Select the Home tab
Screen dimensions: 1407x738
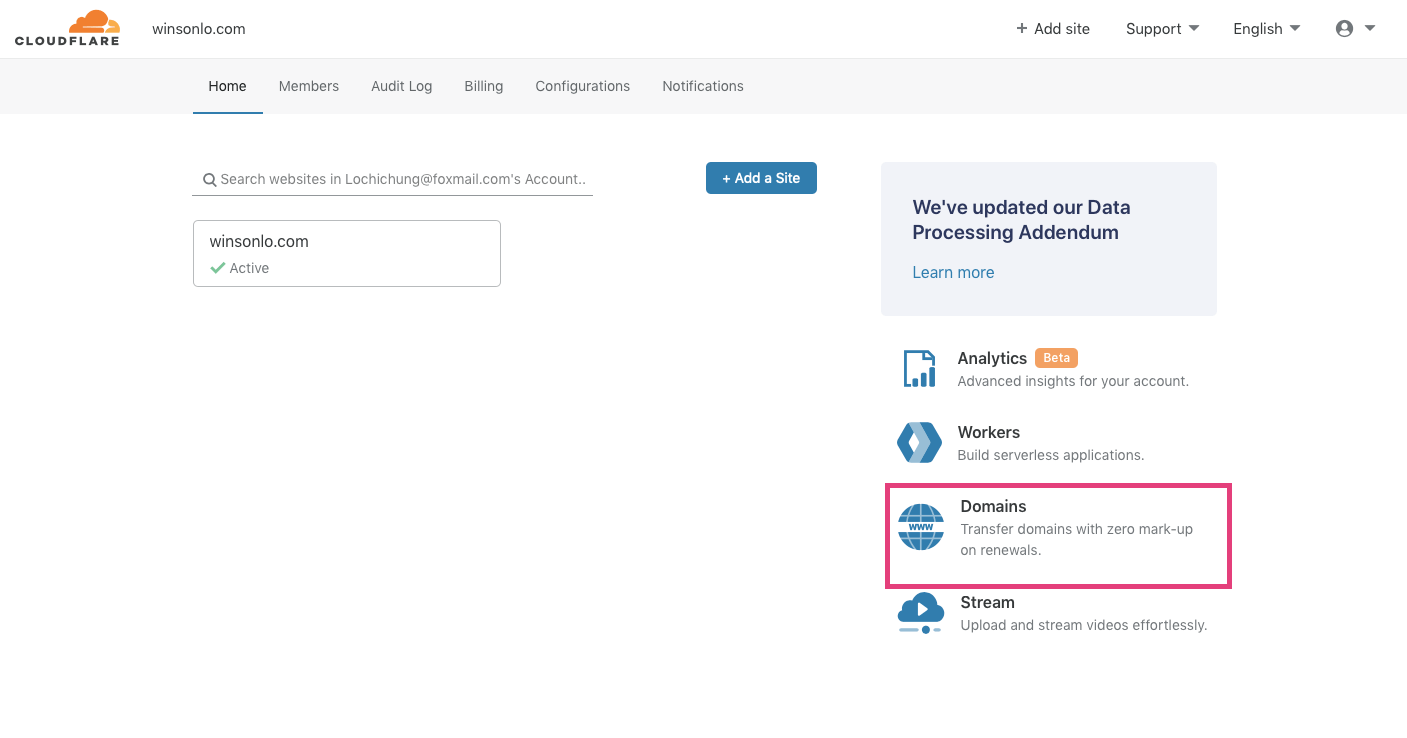pos(227,86)
